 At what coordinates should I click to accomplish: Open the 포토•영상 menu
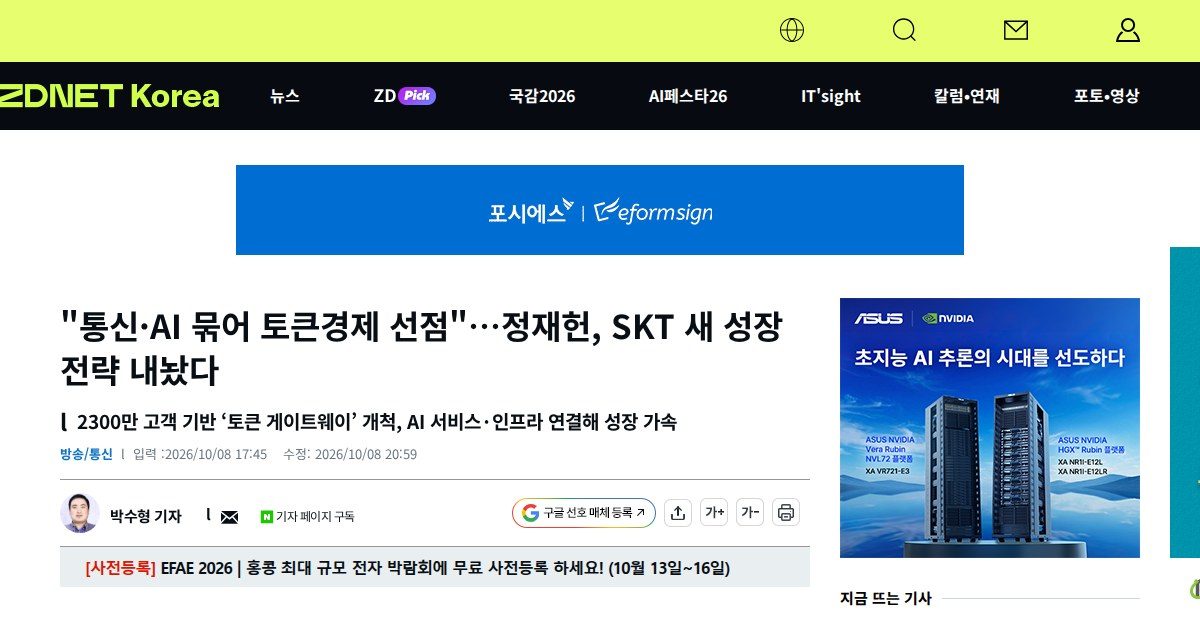click(x=1107, y=96)
